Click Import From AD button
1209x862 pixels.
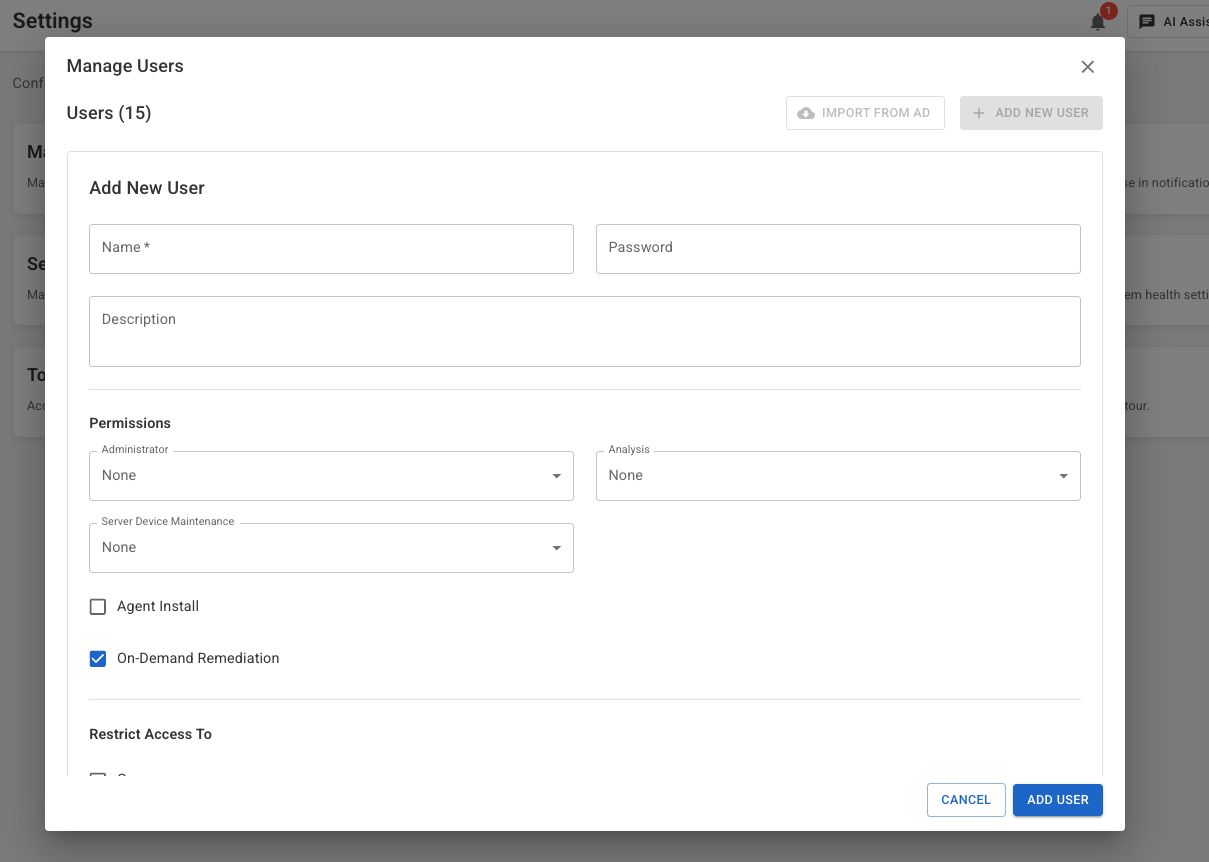[x=865, y=113]
